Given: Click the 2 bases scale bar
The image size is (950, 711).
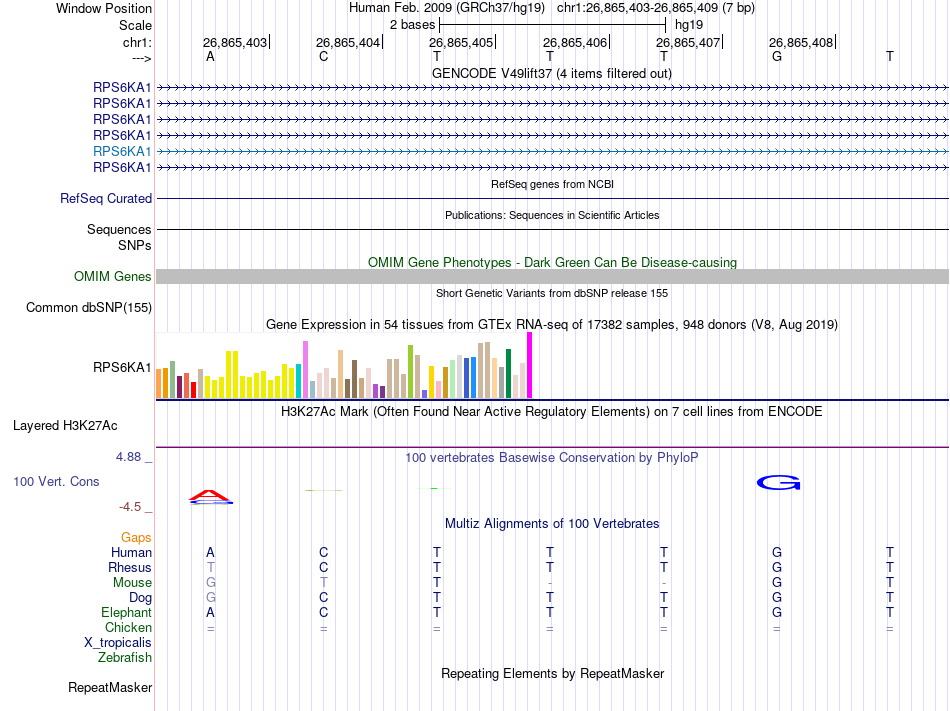Looking at the screenshot, I should 553,25.
